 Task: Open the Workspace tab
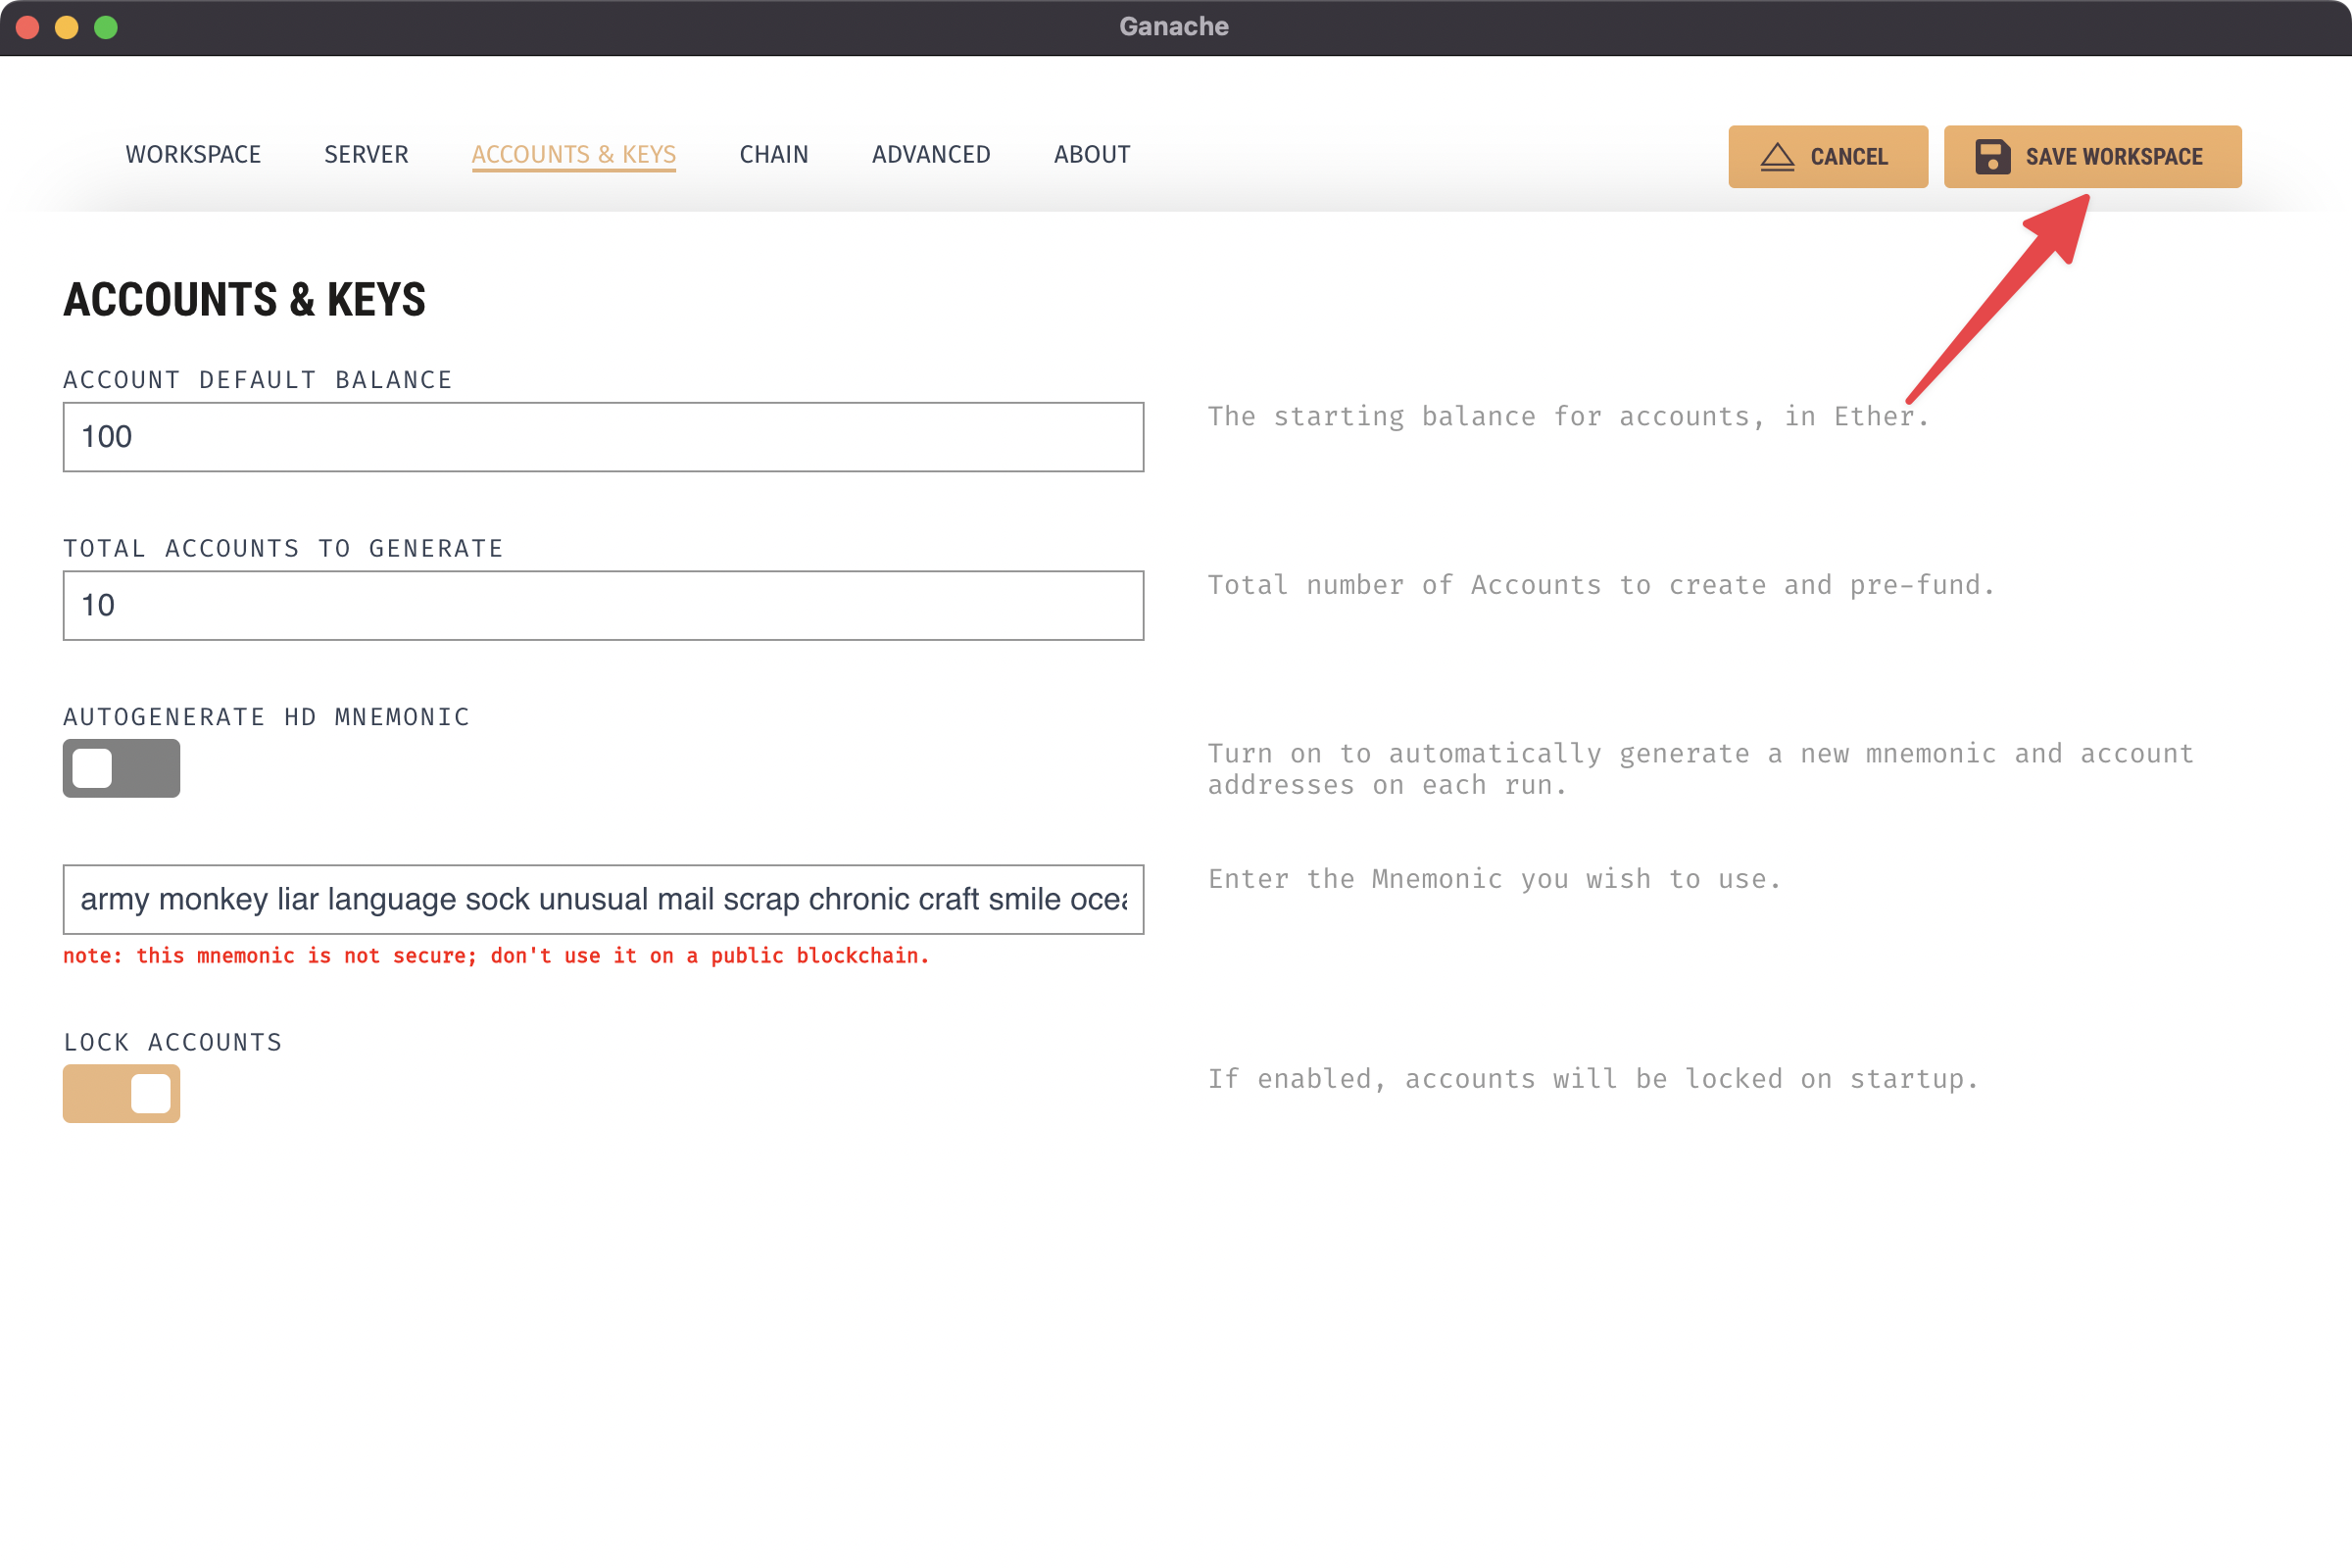click(193, 154)
